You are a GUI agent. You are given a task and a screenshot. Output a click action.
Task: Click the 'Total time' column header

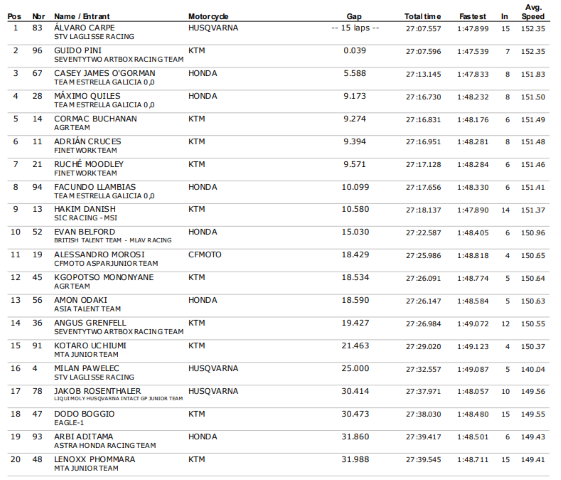coord(423,16)
